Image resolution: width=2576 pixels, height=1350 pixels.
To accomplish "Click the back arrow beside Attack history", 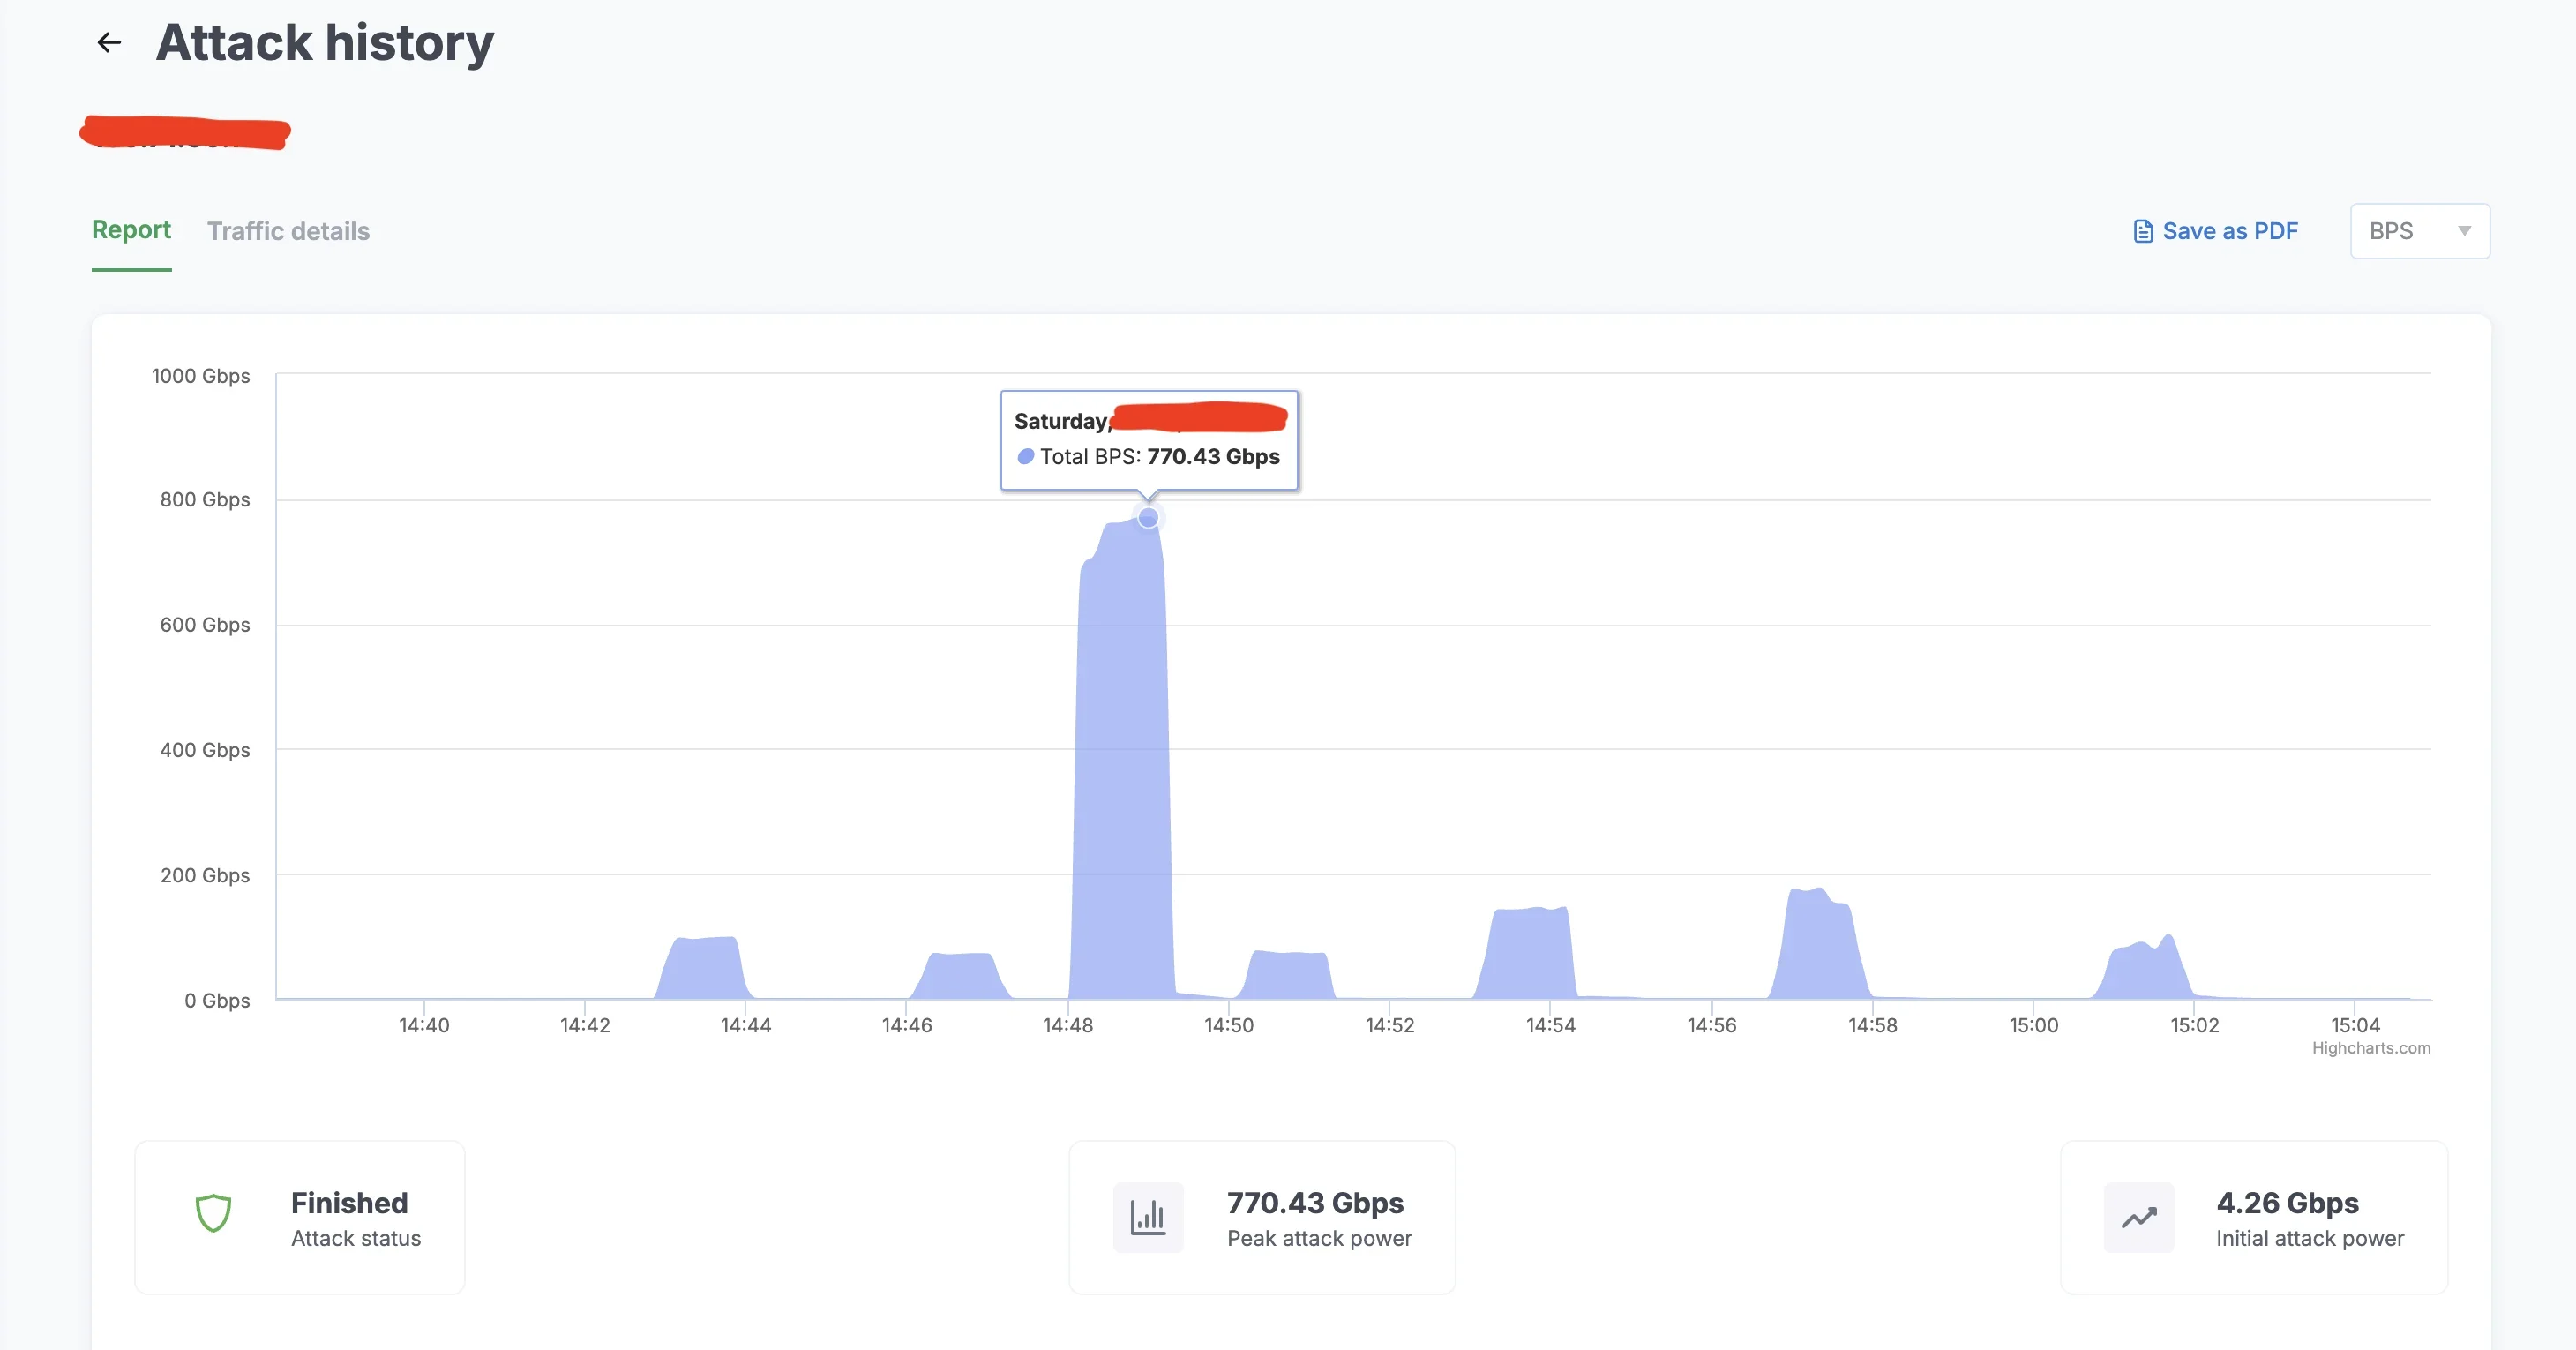I will [x=109, y=42].
